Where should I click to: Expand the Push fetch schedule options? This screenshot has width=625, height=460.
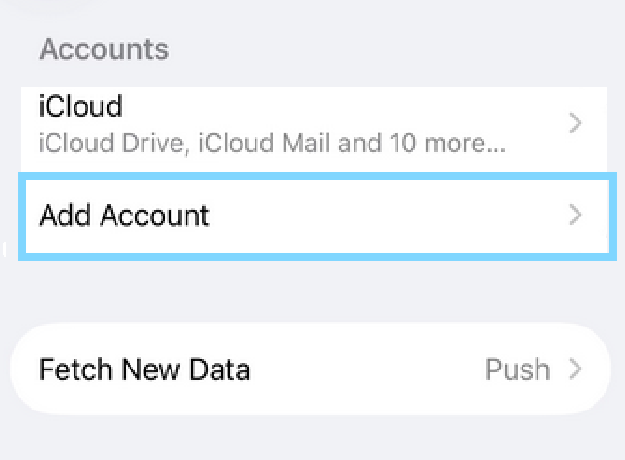[x=575, y=369]
